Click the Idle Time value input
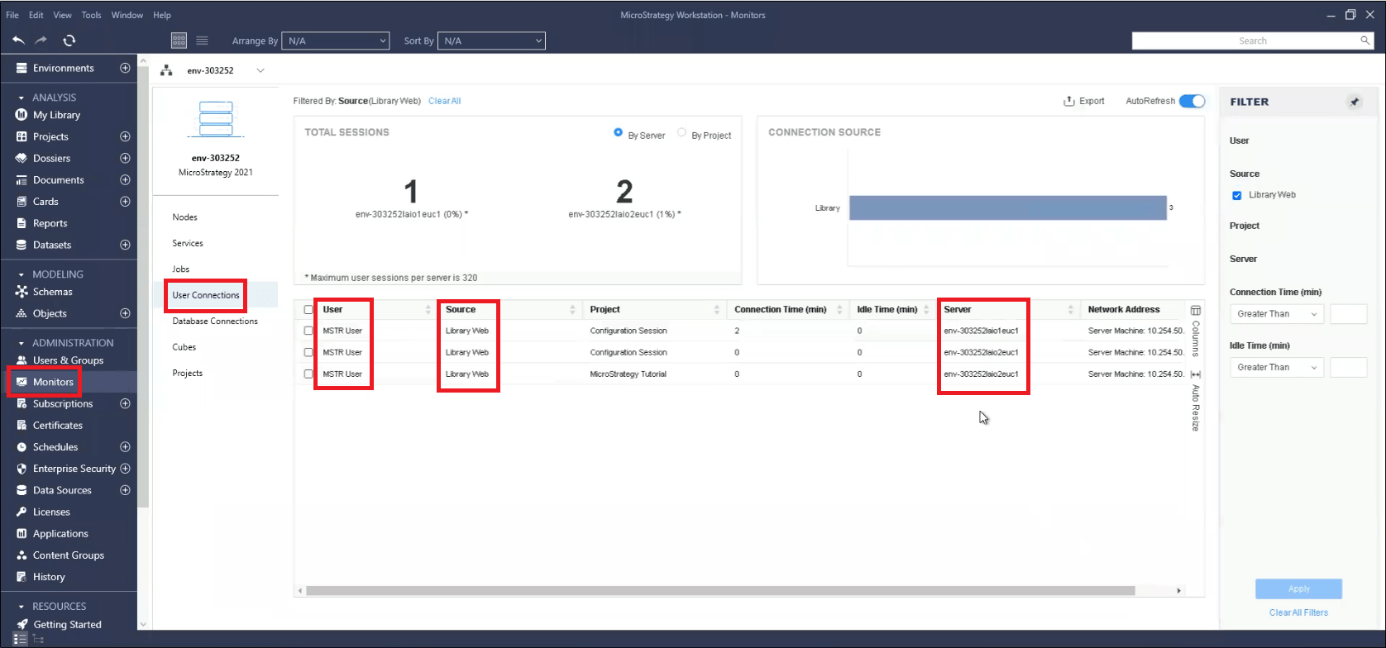This screenshot has height=648, width=1386. click(1348, 367)
